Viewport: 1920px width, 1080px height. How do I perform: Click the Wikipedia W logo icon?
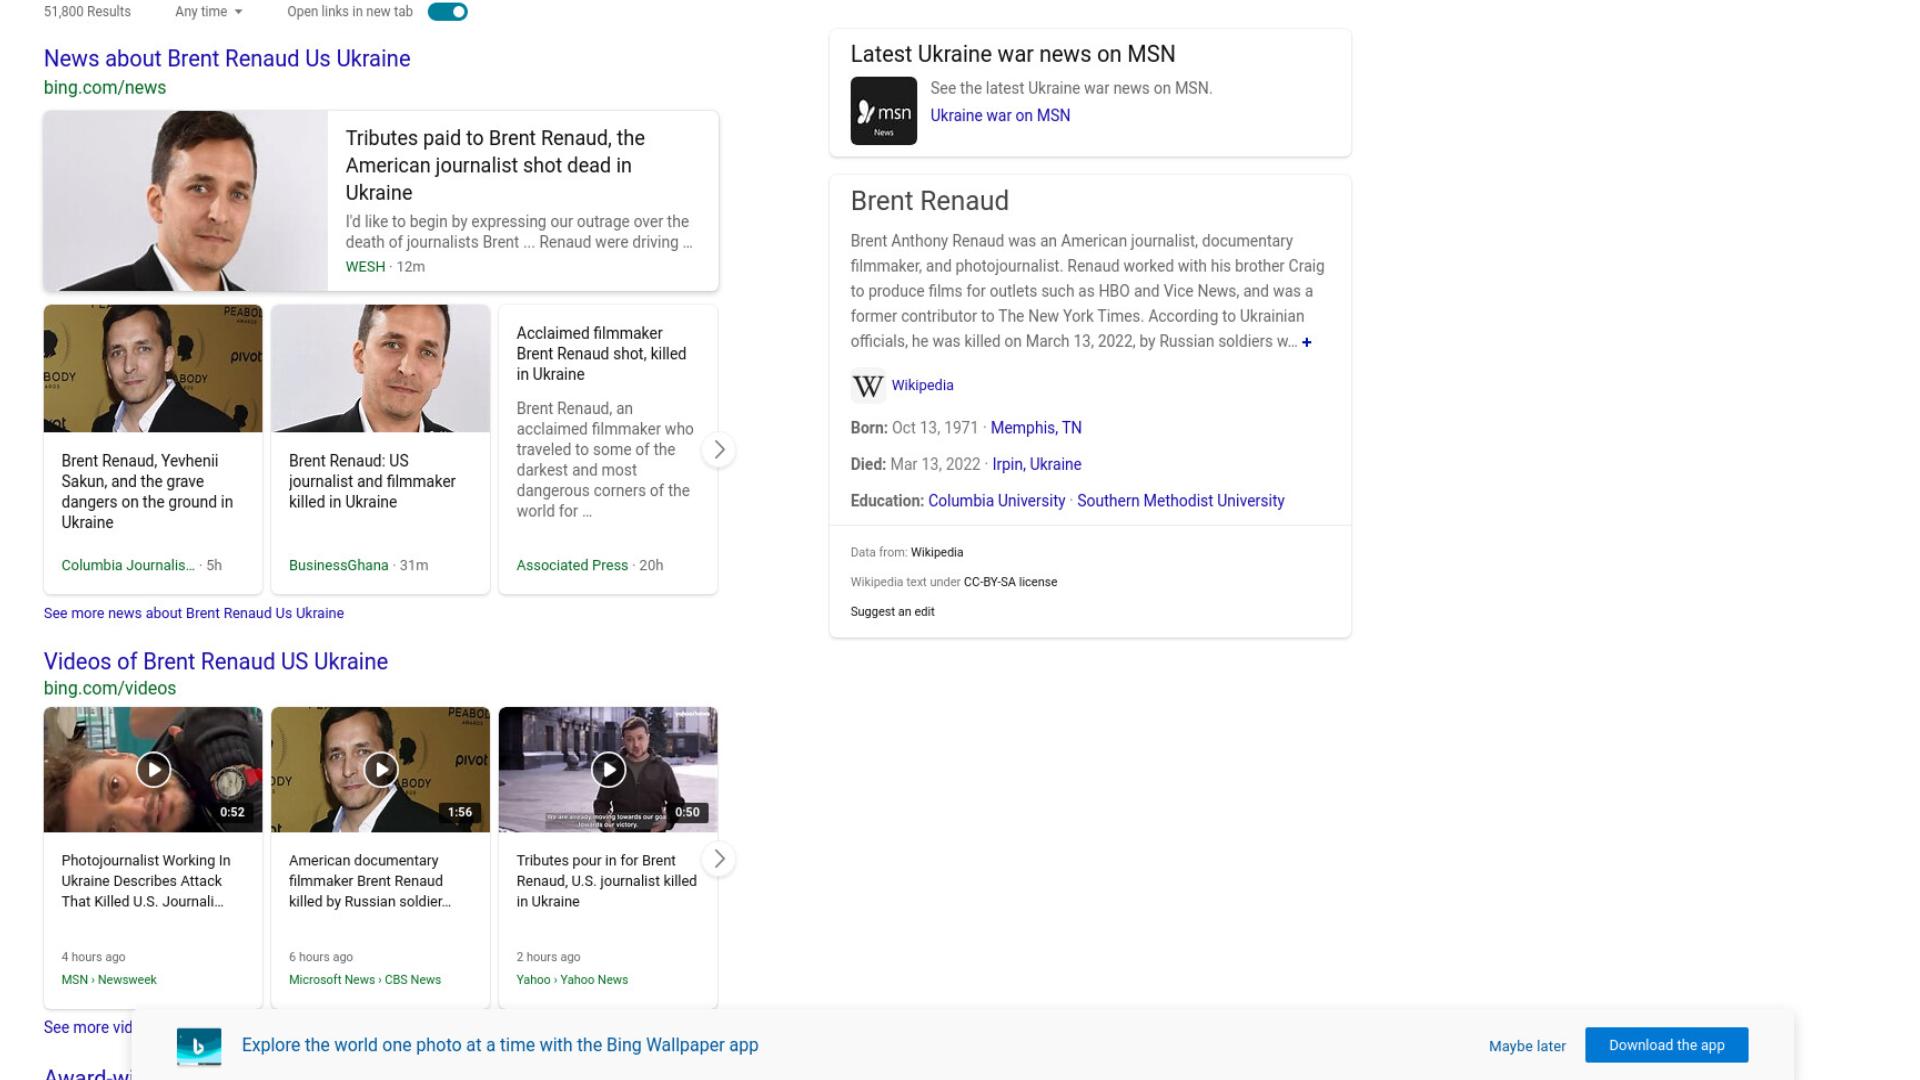coord(867,386)
